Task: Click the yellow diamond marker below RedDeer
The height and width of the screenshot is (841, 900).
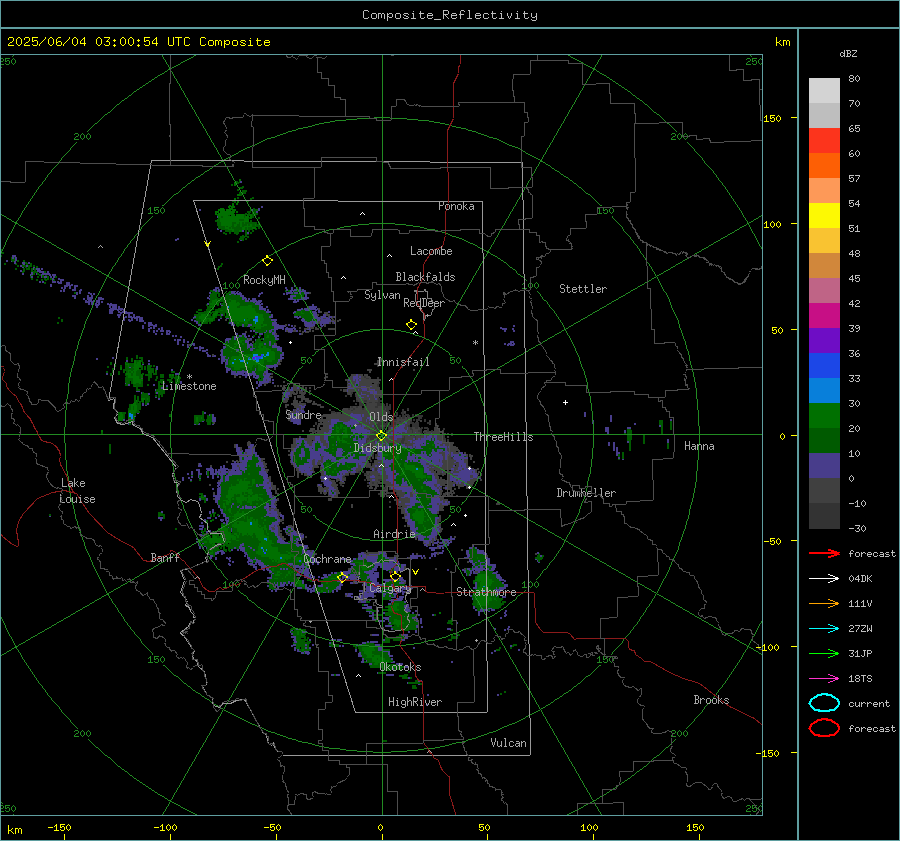Action: [412, 325]
